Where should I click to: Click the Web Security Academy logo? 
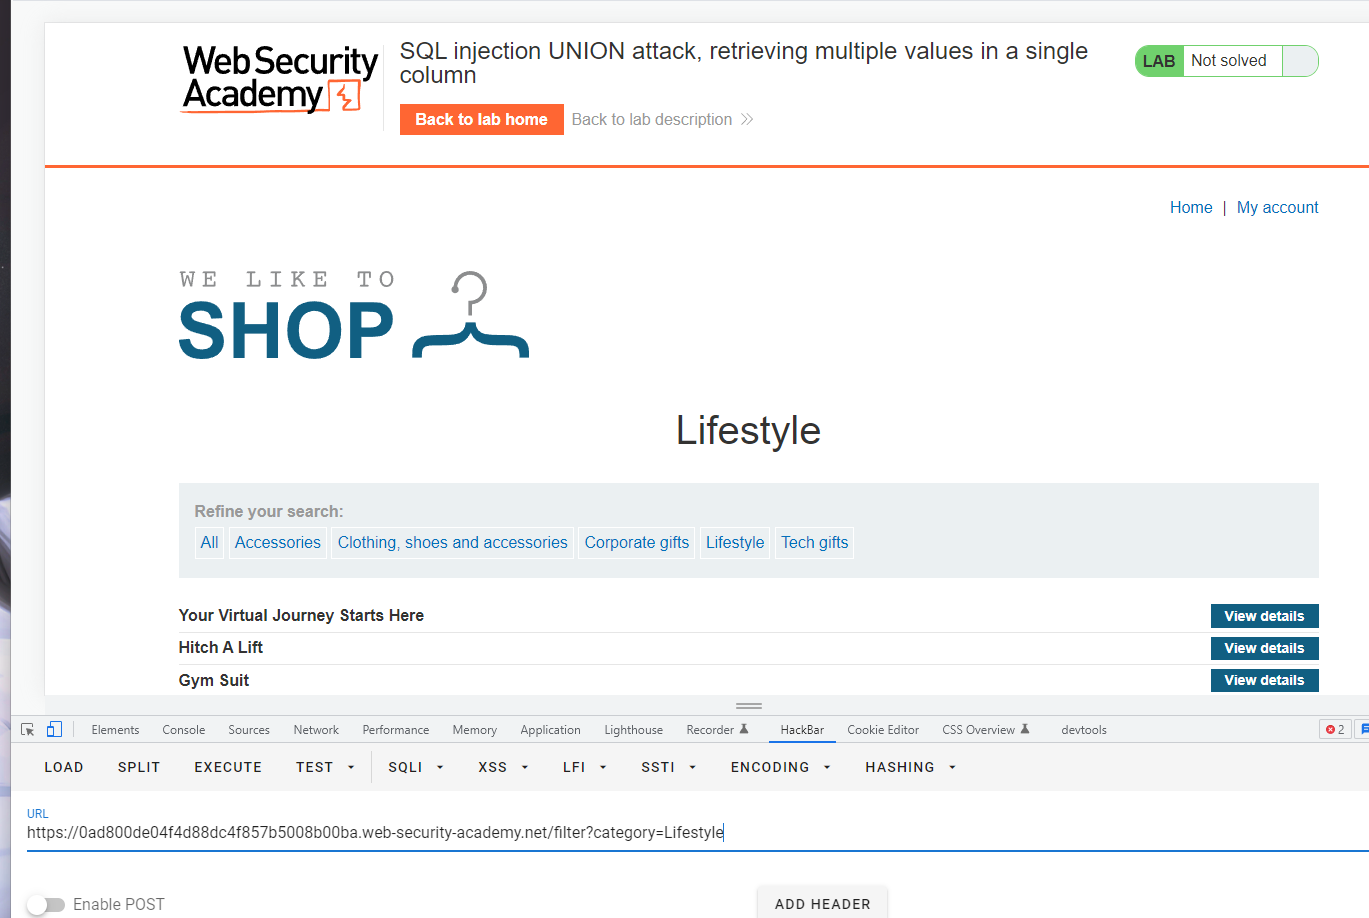click(280, 79)
